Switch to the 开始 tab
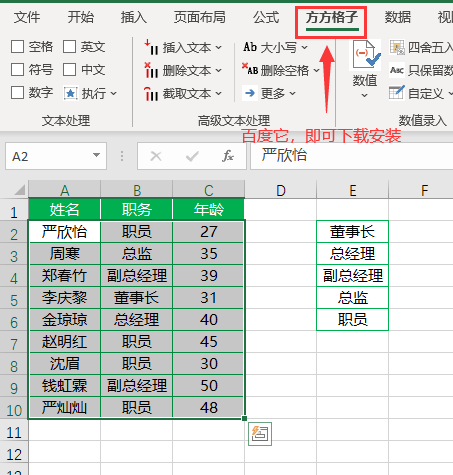The width and height of the screenshot is (453, 475). point(81,17)
